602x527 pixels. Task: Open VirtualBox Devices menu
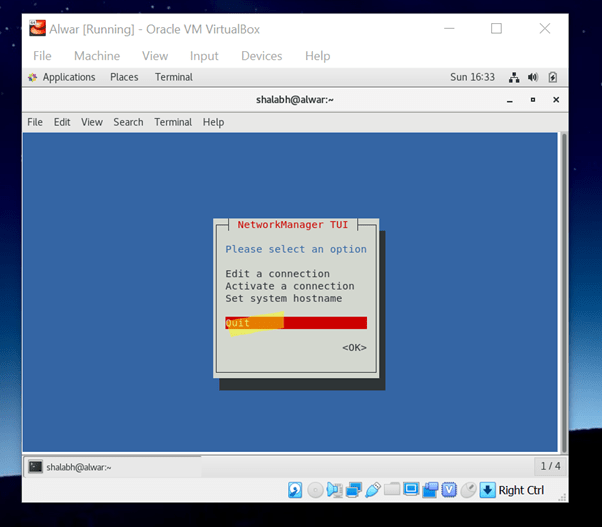(261, 56)
